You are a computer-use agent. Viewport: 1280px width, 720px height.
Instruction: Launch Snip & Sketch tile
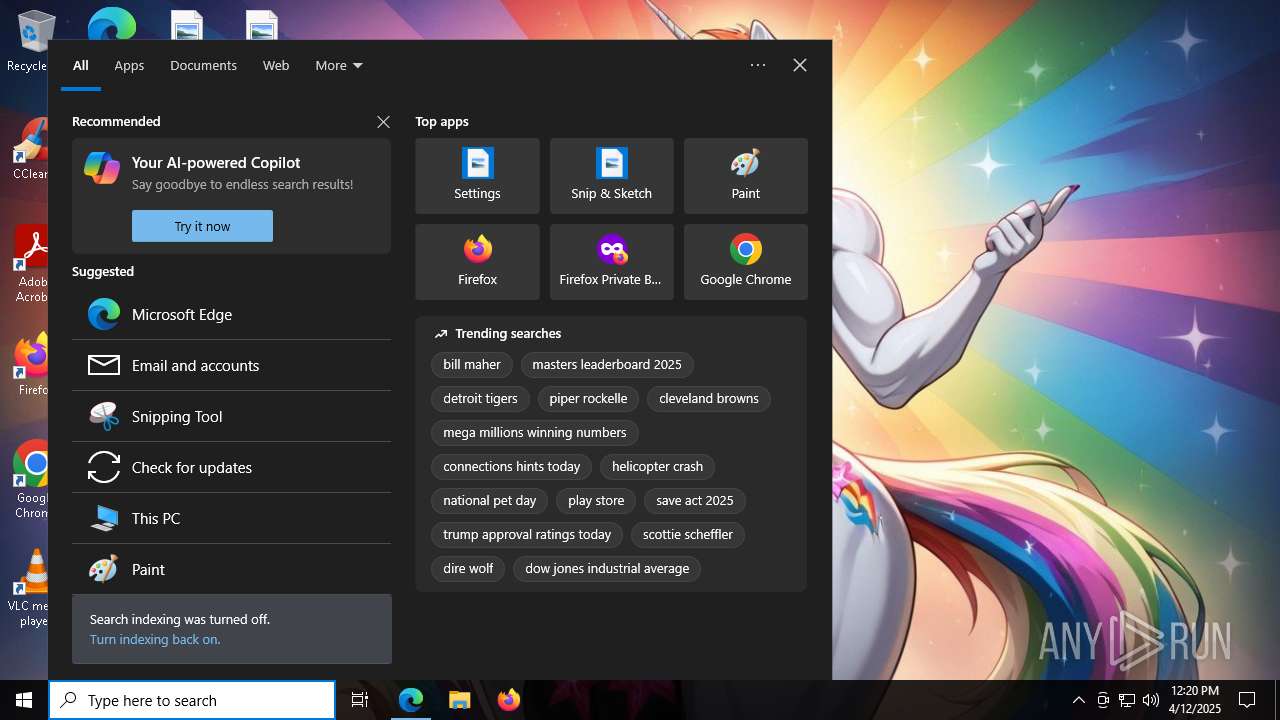(x=611, y=176)
